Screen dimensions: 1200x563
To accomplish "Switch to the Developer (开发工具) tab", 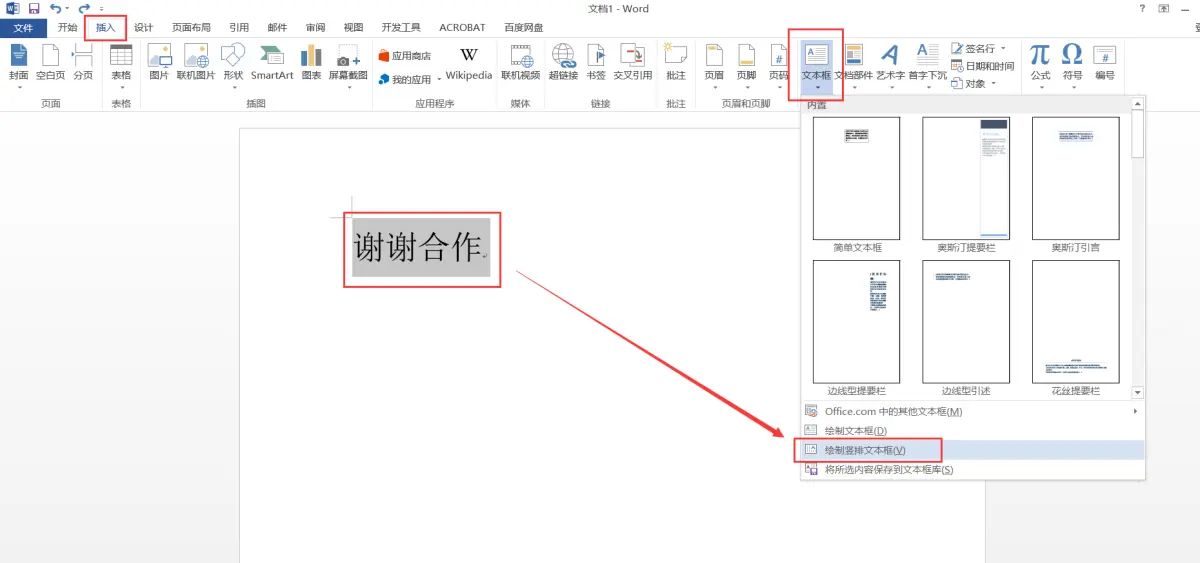I will coord(401,28).
